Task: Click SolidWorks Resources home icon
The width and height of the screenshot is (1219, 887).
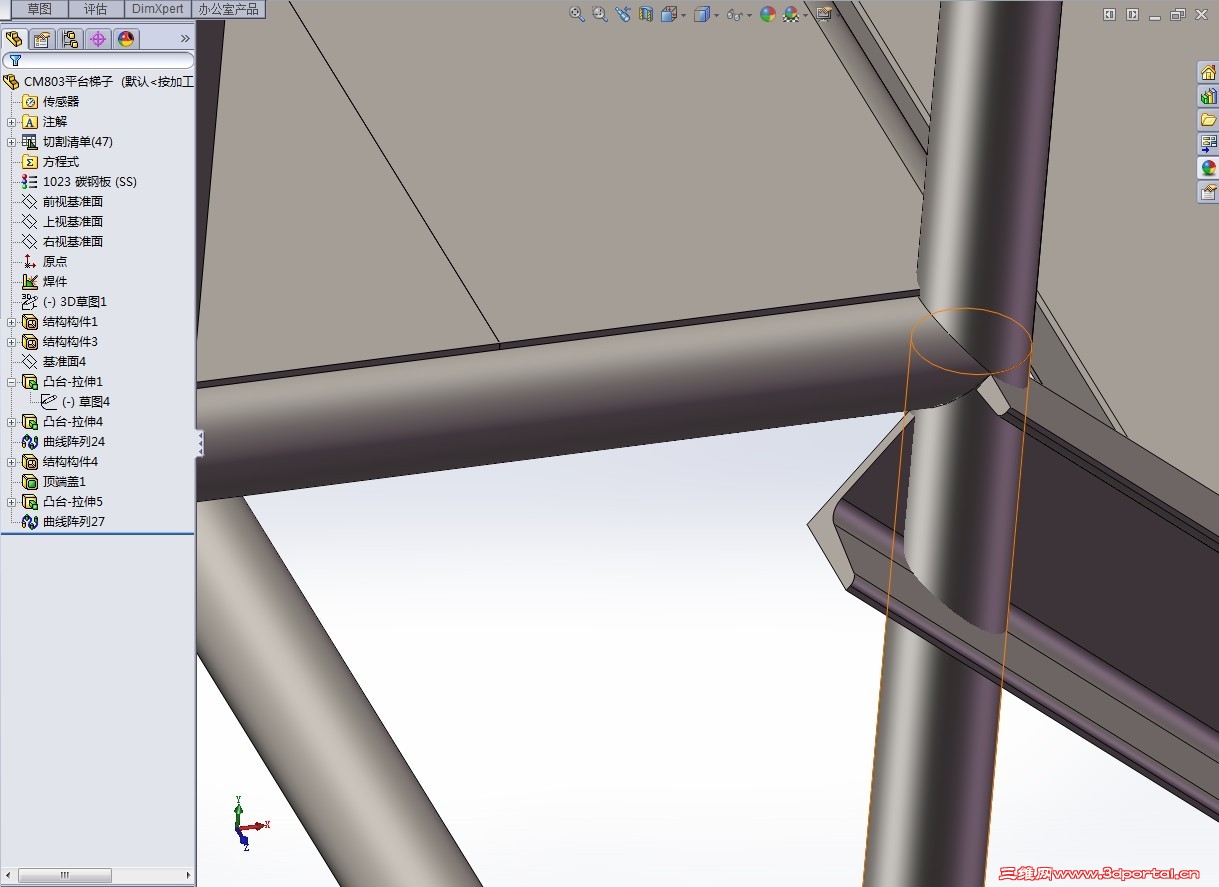Action: tap(1208, 72)
